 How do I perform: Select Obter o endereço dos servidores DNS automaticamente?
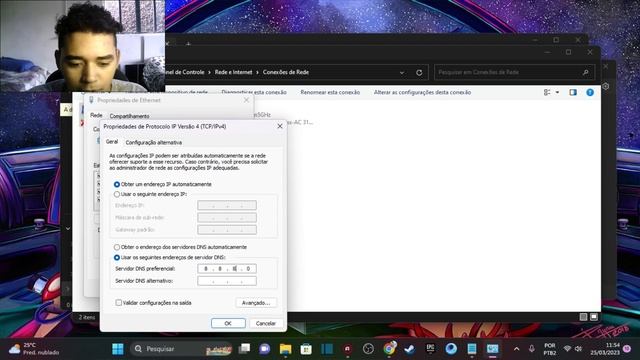pyautogui.click(x=117, y=247)
